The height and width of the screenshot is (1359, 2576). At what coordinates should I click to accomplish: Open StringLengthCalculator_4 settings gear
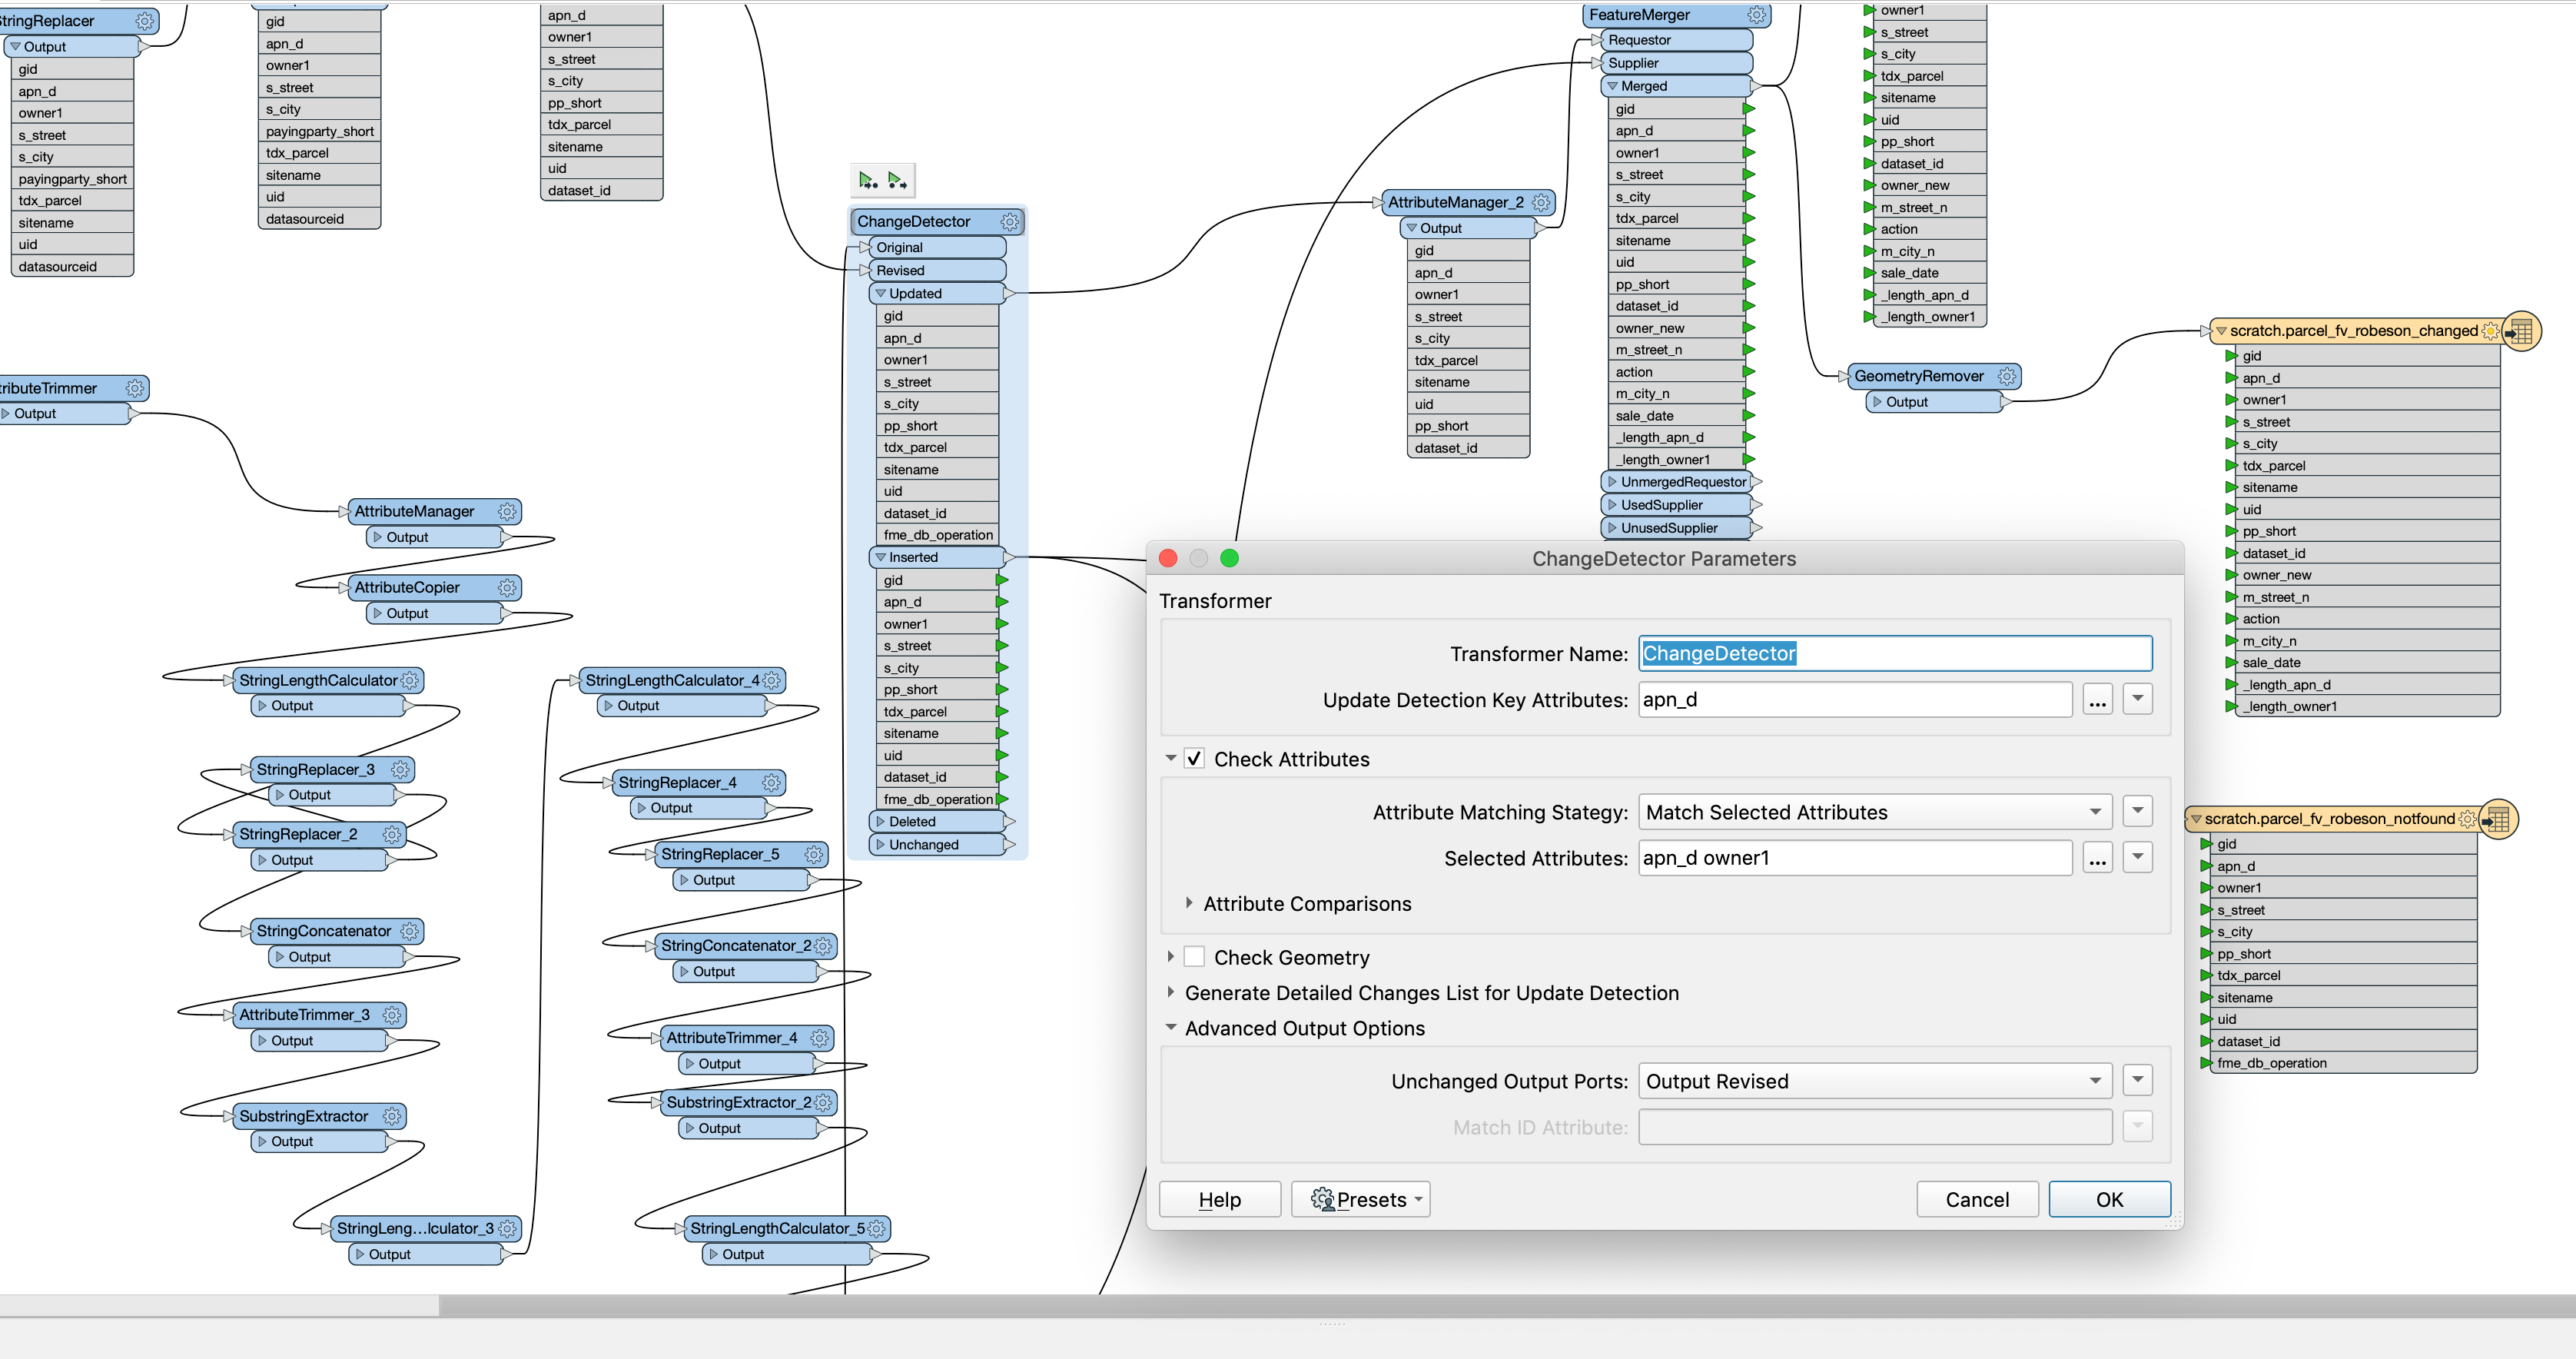coord(771,680)
